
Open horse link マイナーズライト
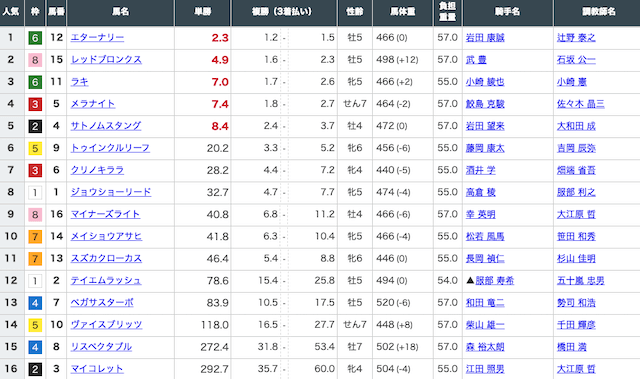click(105, 214)
